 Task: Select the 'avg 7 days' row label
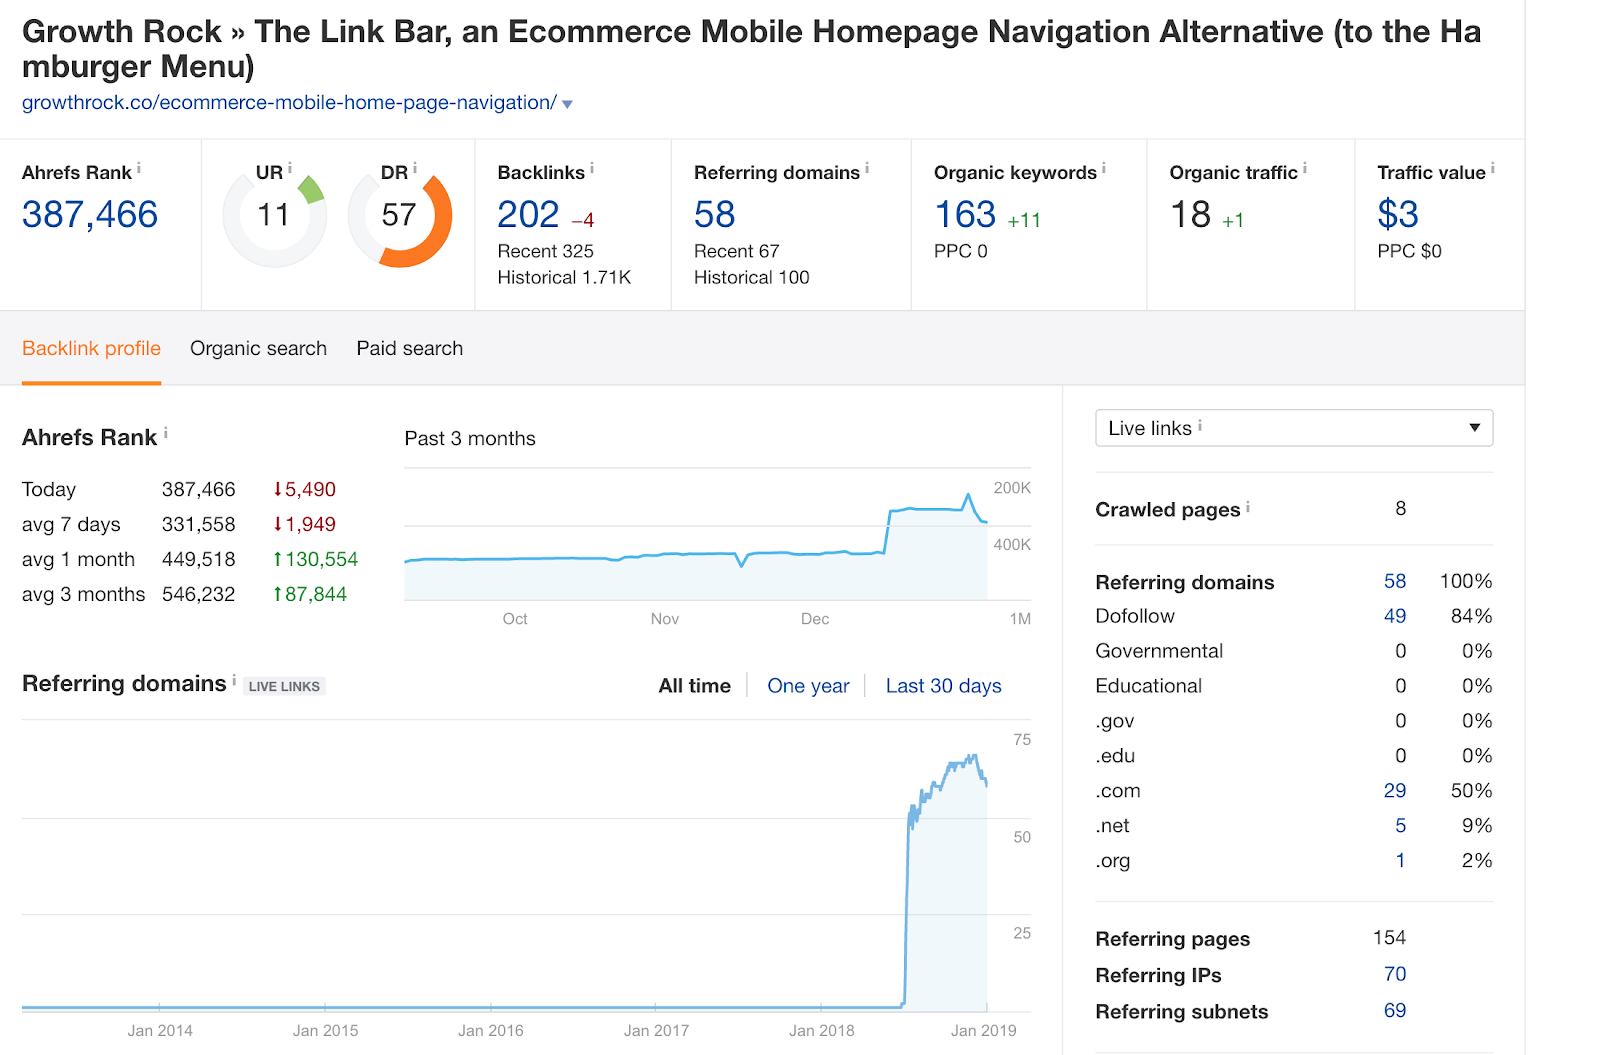[x=71, y=525]
